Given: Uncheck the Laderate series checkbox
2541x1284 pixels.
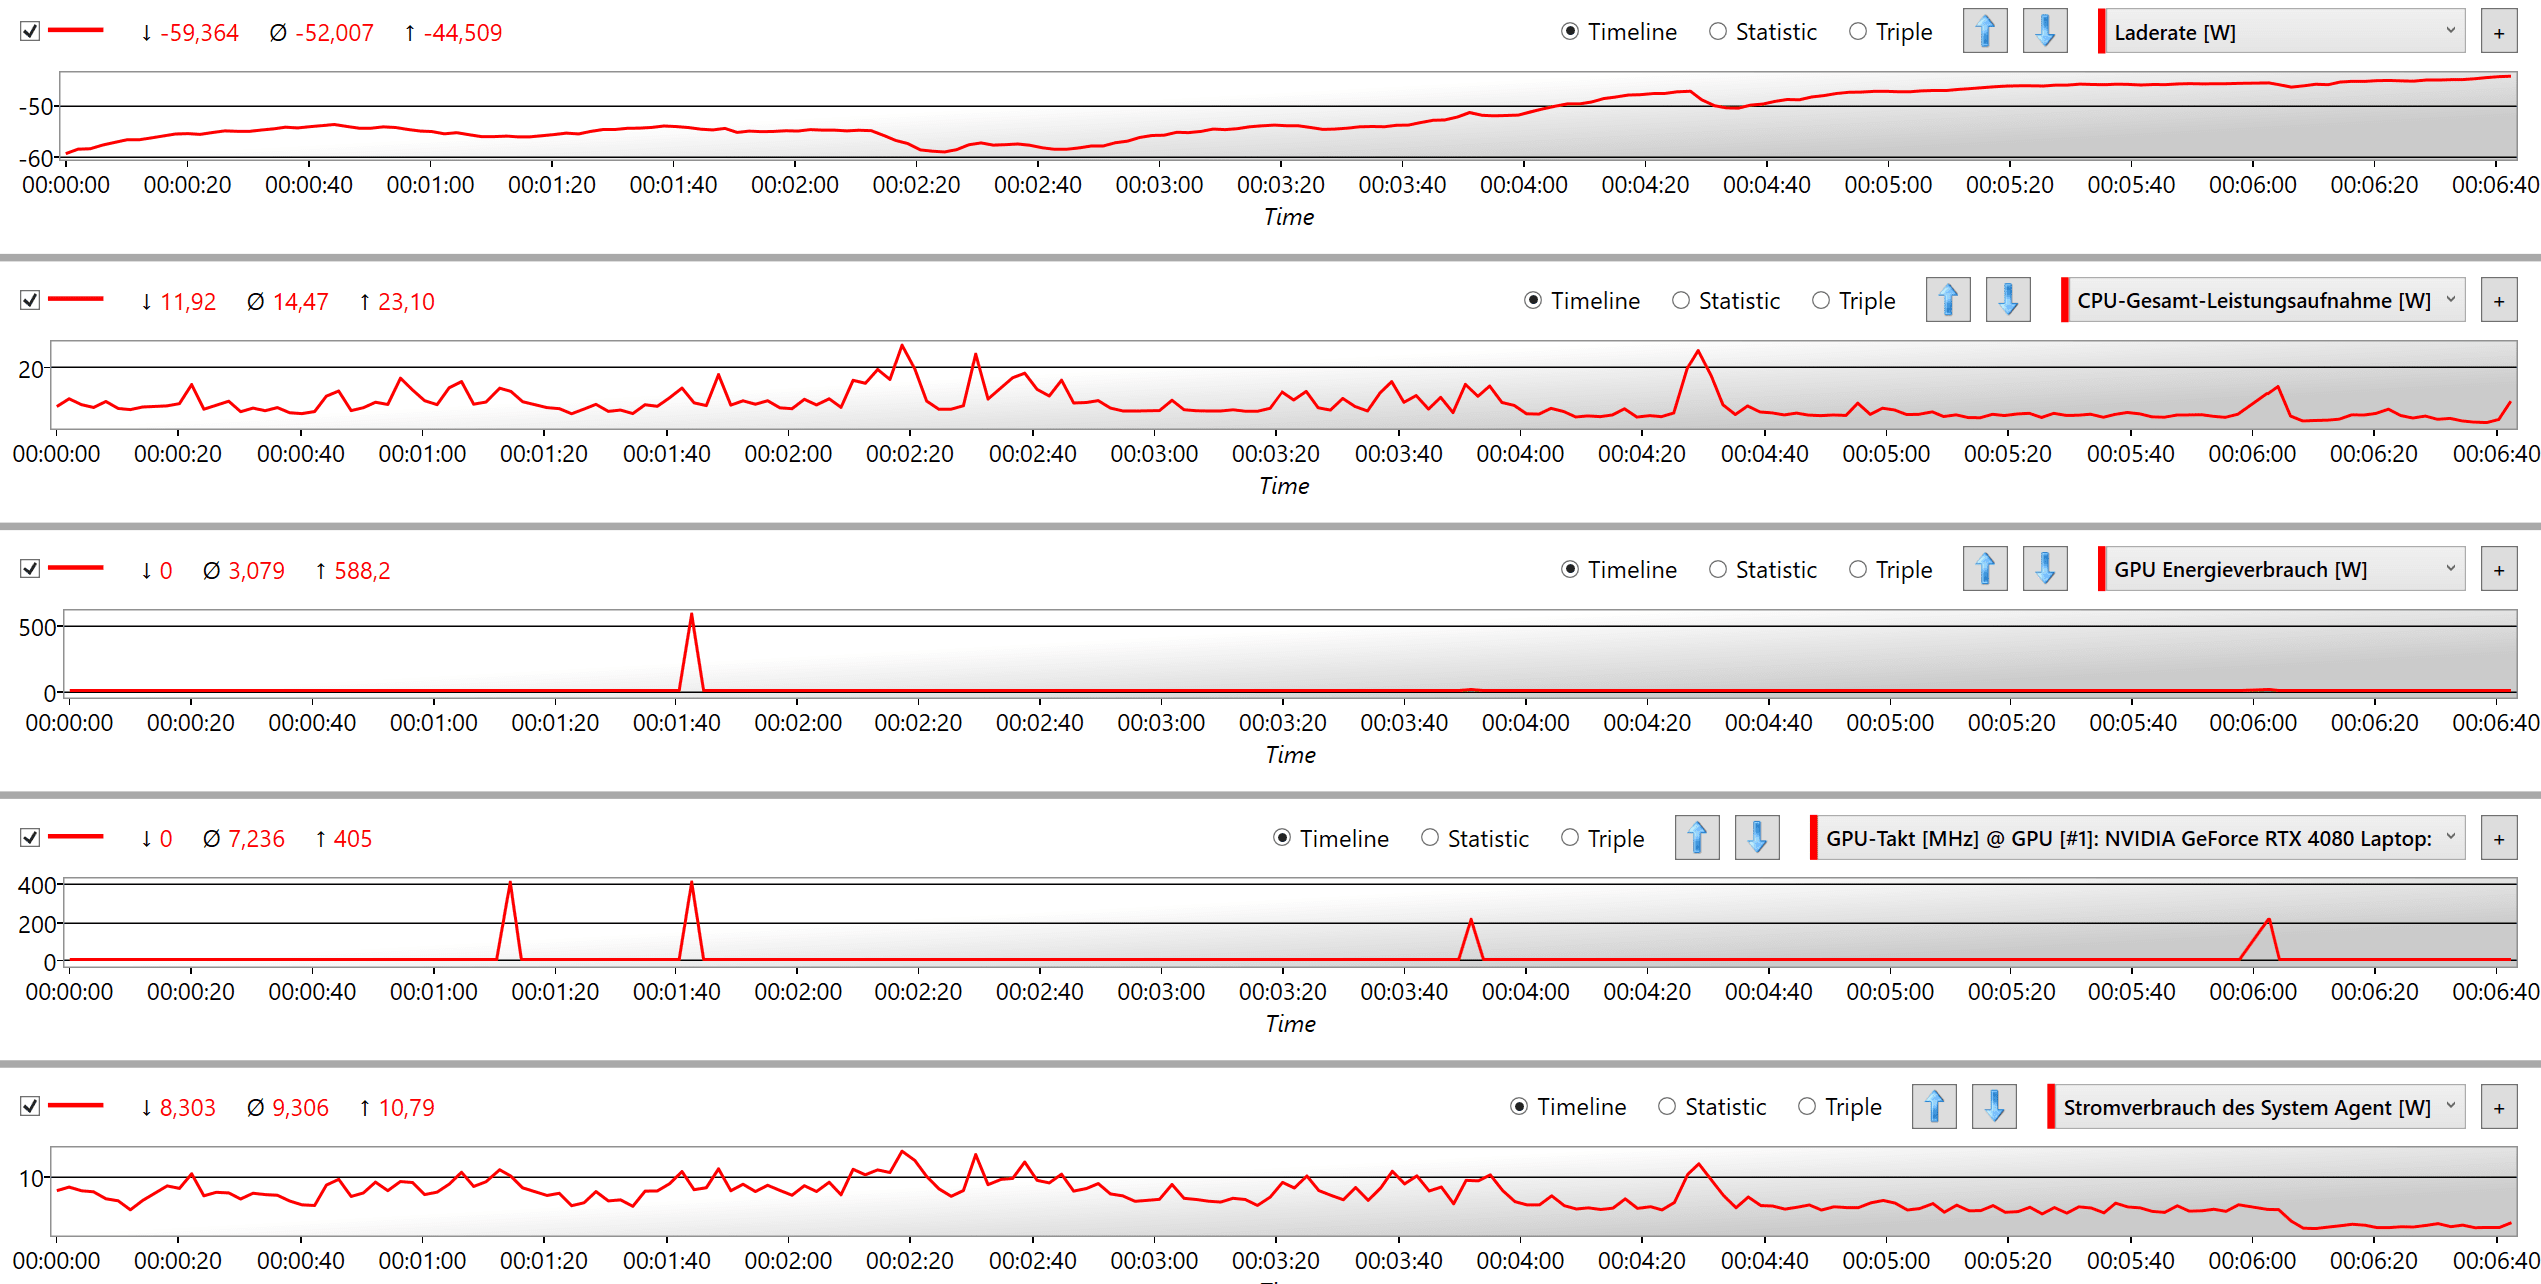Looking at the screenshot, I should pyautogui.click(x=30, y=31).
